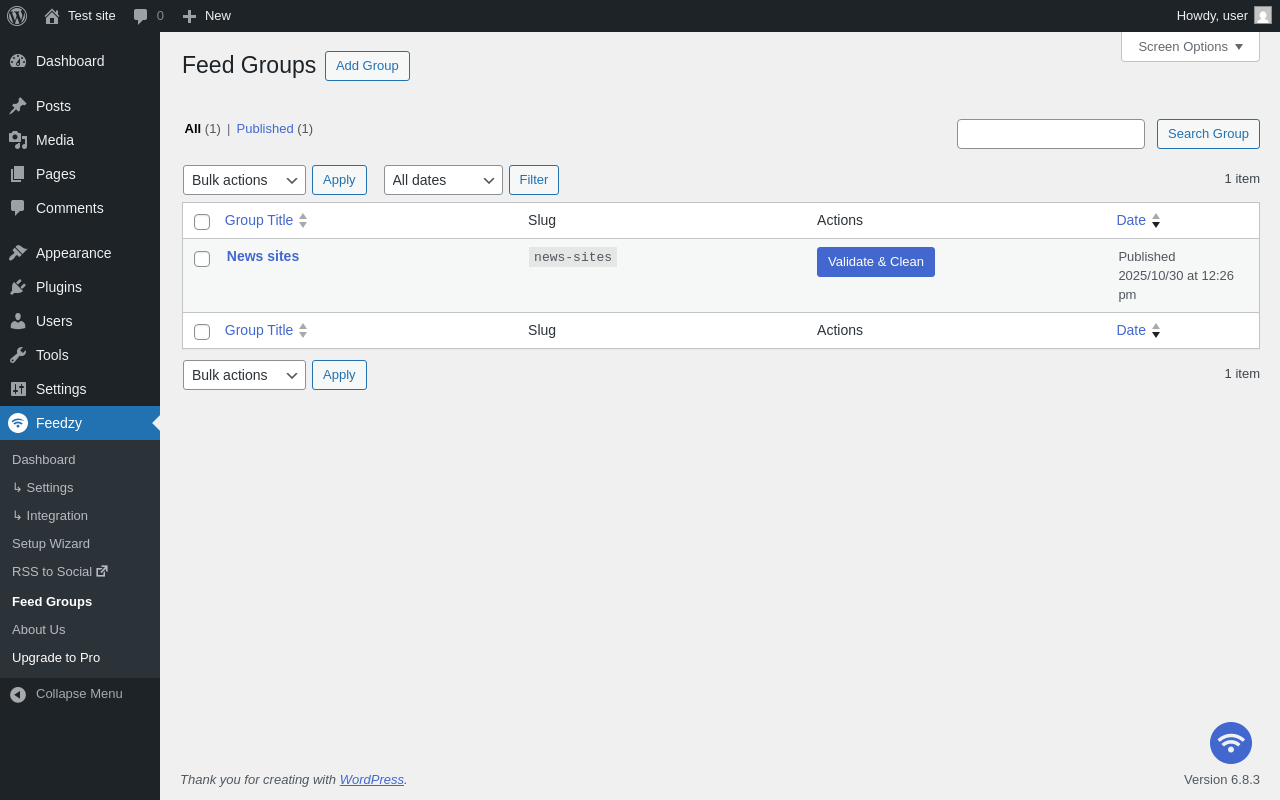Screen dimensions: 1280x800
Task: Expand the Screen Options panel
Action: [1190, 46]
